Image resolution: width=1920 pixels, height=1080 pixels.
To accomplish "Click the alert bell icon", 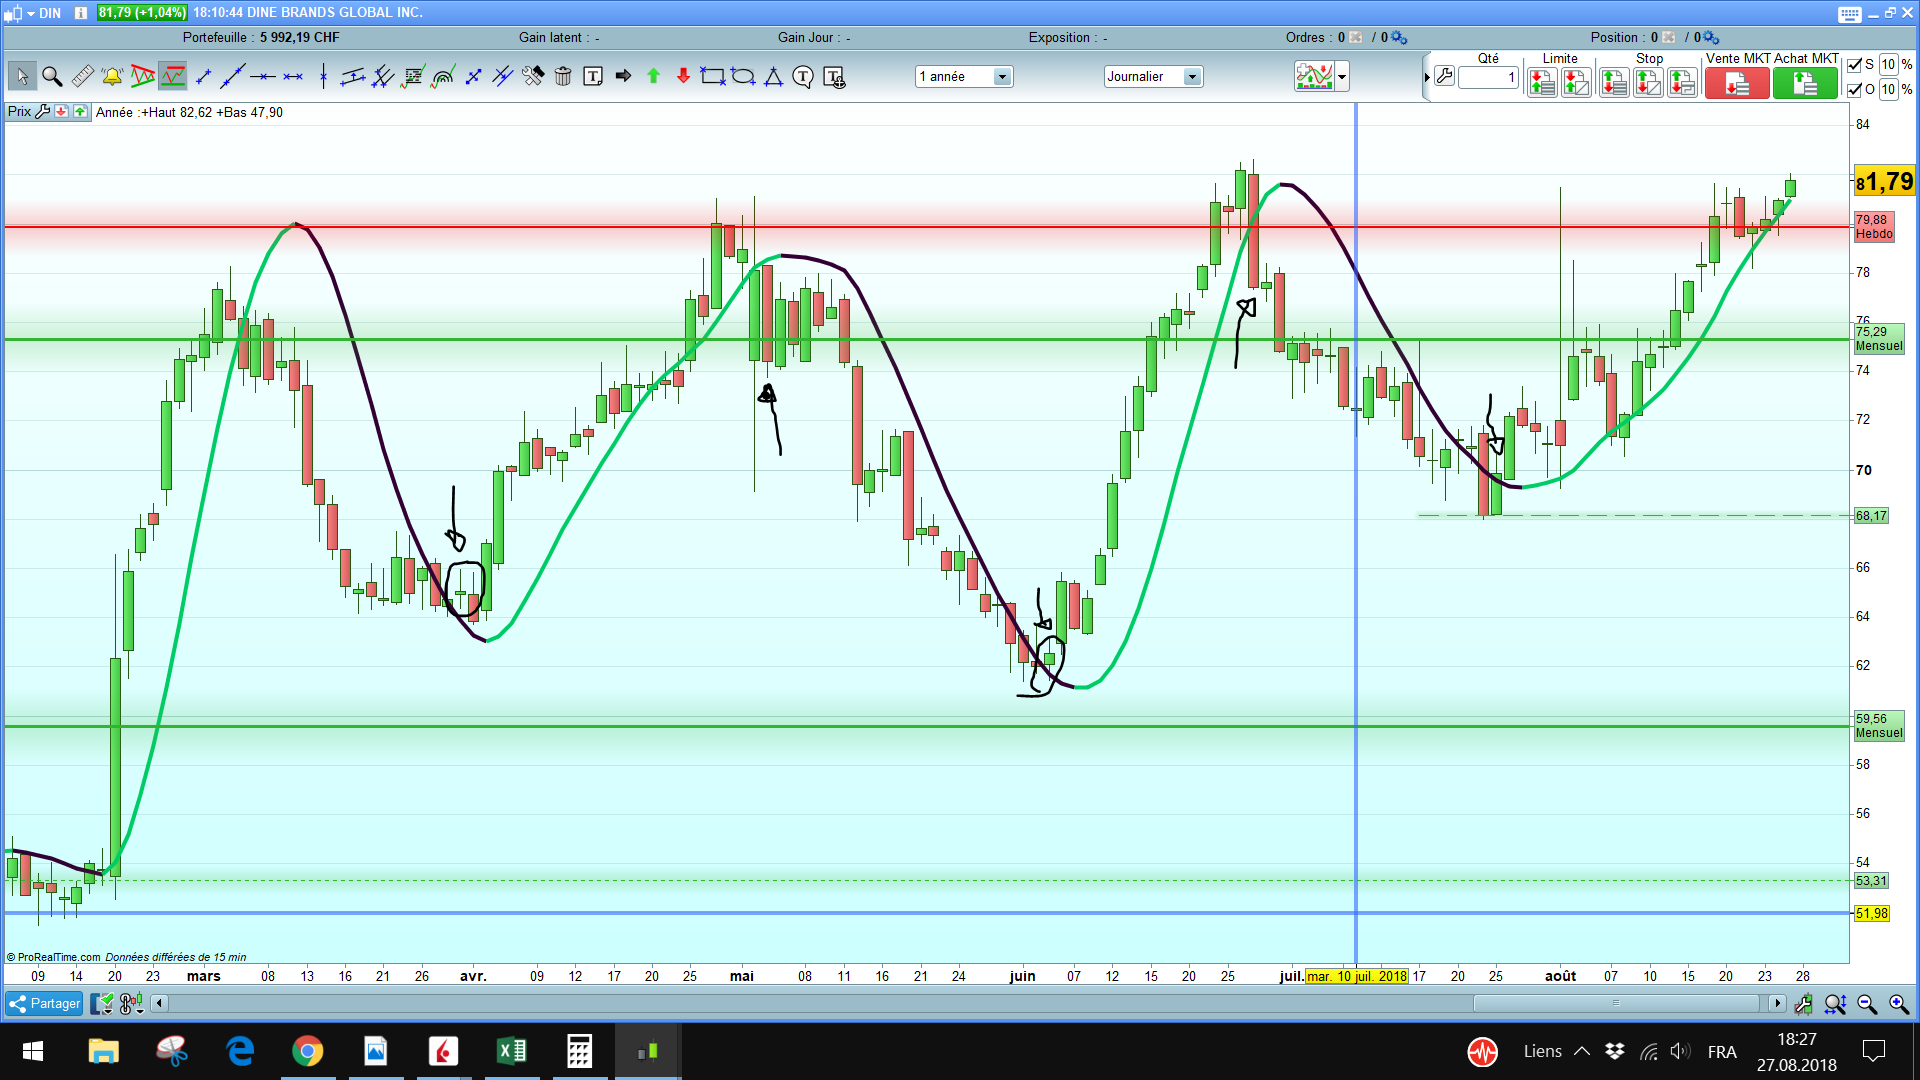I will pos(112,76).
